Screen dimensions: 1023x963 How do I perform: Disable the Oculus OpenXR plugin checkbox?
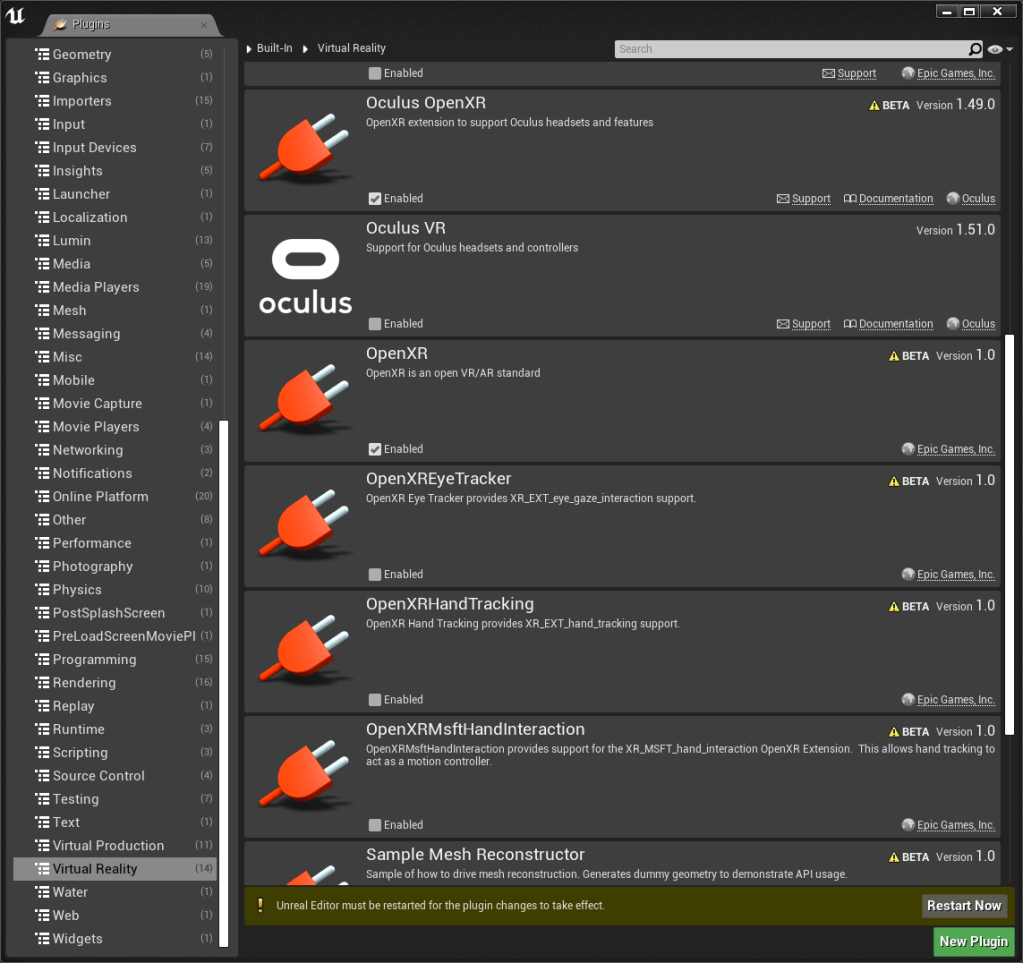coord(375,198)
